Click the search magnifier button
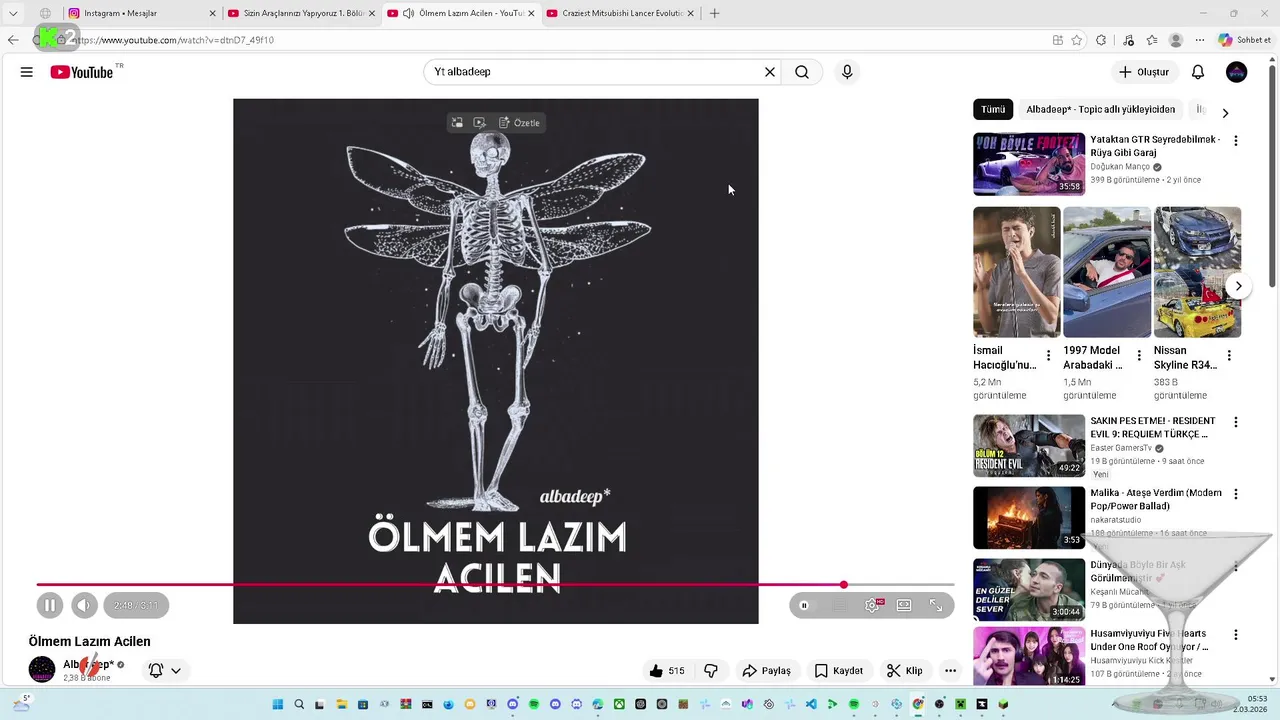Viewport: 1280px width, 720px height. (x=802, y=72)
